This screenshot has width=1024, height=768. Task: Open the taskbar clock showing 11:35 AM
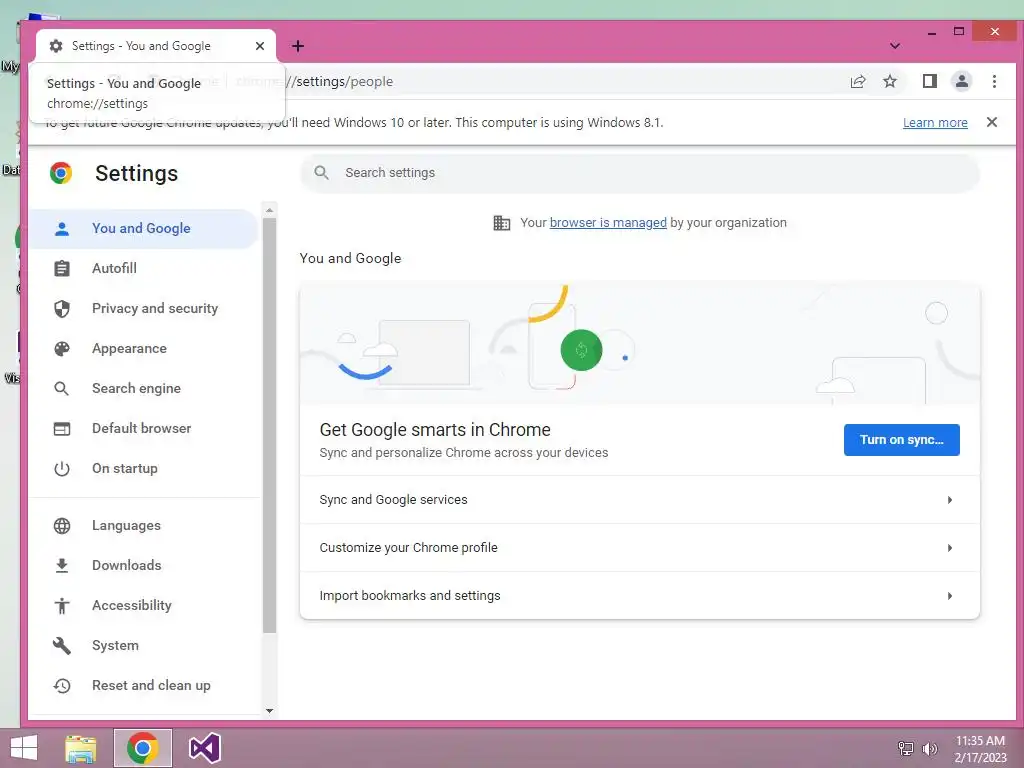click(x=980, y=749)
